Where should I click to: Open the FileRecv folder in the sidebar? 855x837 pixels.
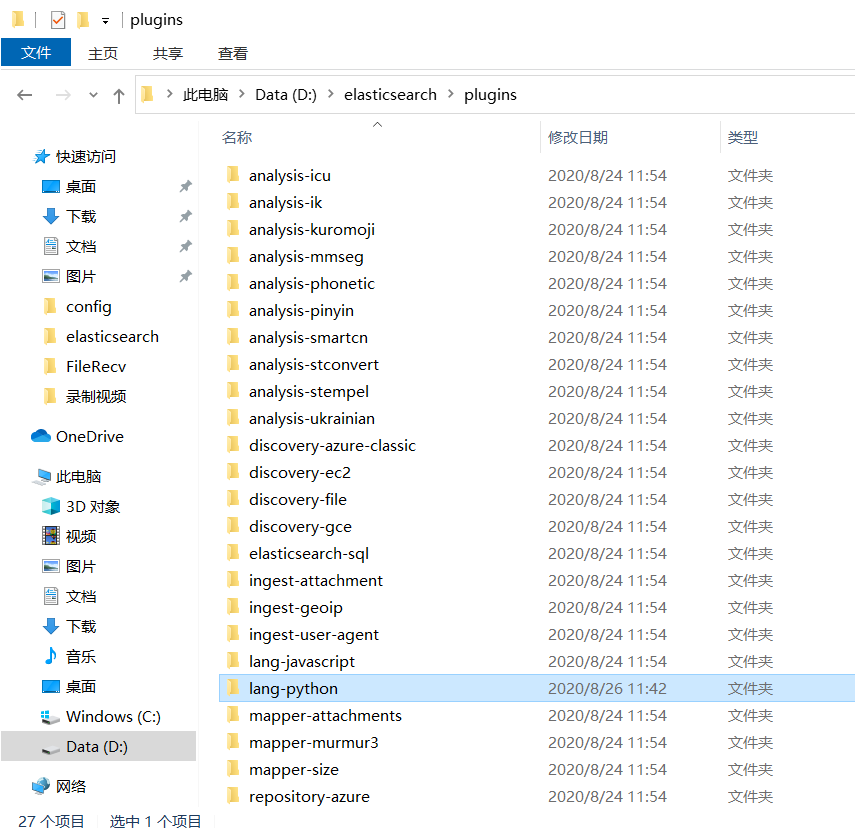pos(96,366)
